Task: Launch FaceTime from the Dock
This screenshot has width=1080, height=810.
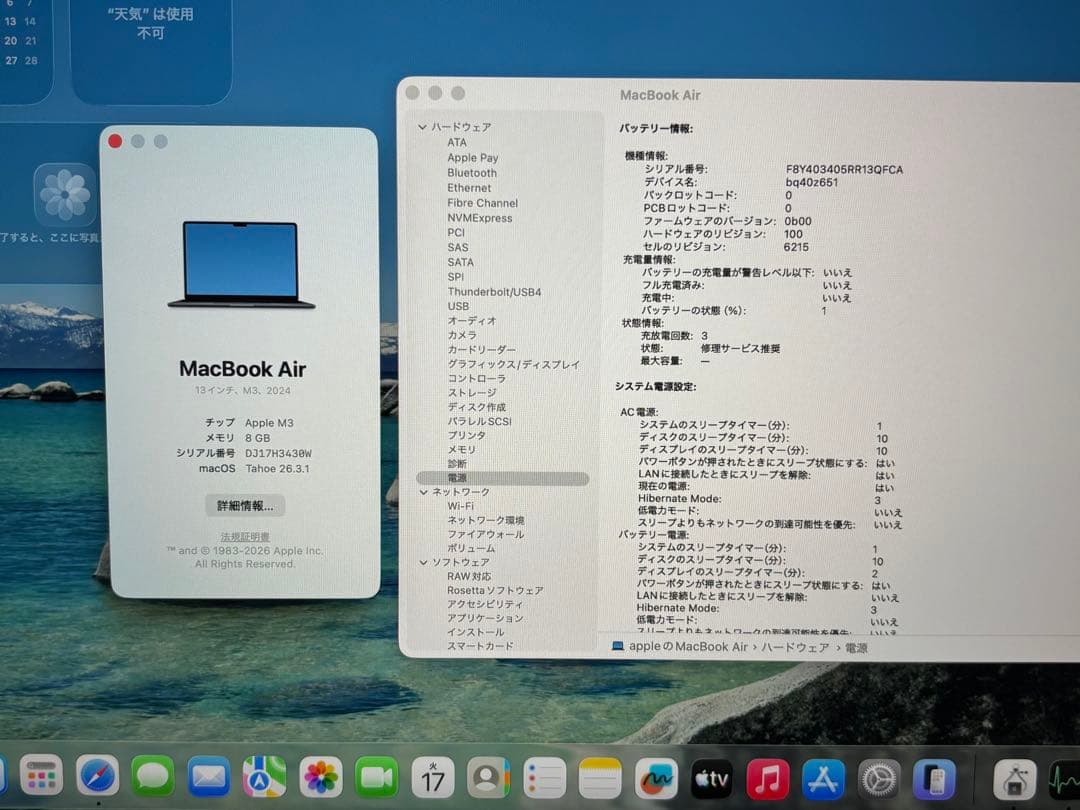Action: click(x=376, y=778)
